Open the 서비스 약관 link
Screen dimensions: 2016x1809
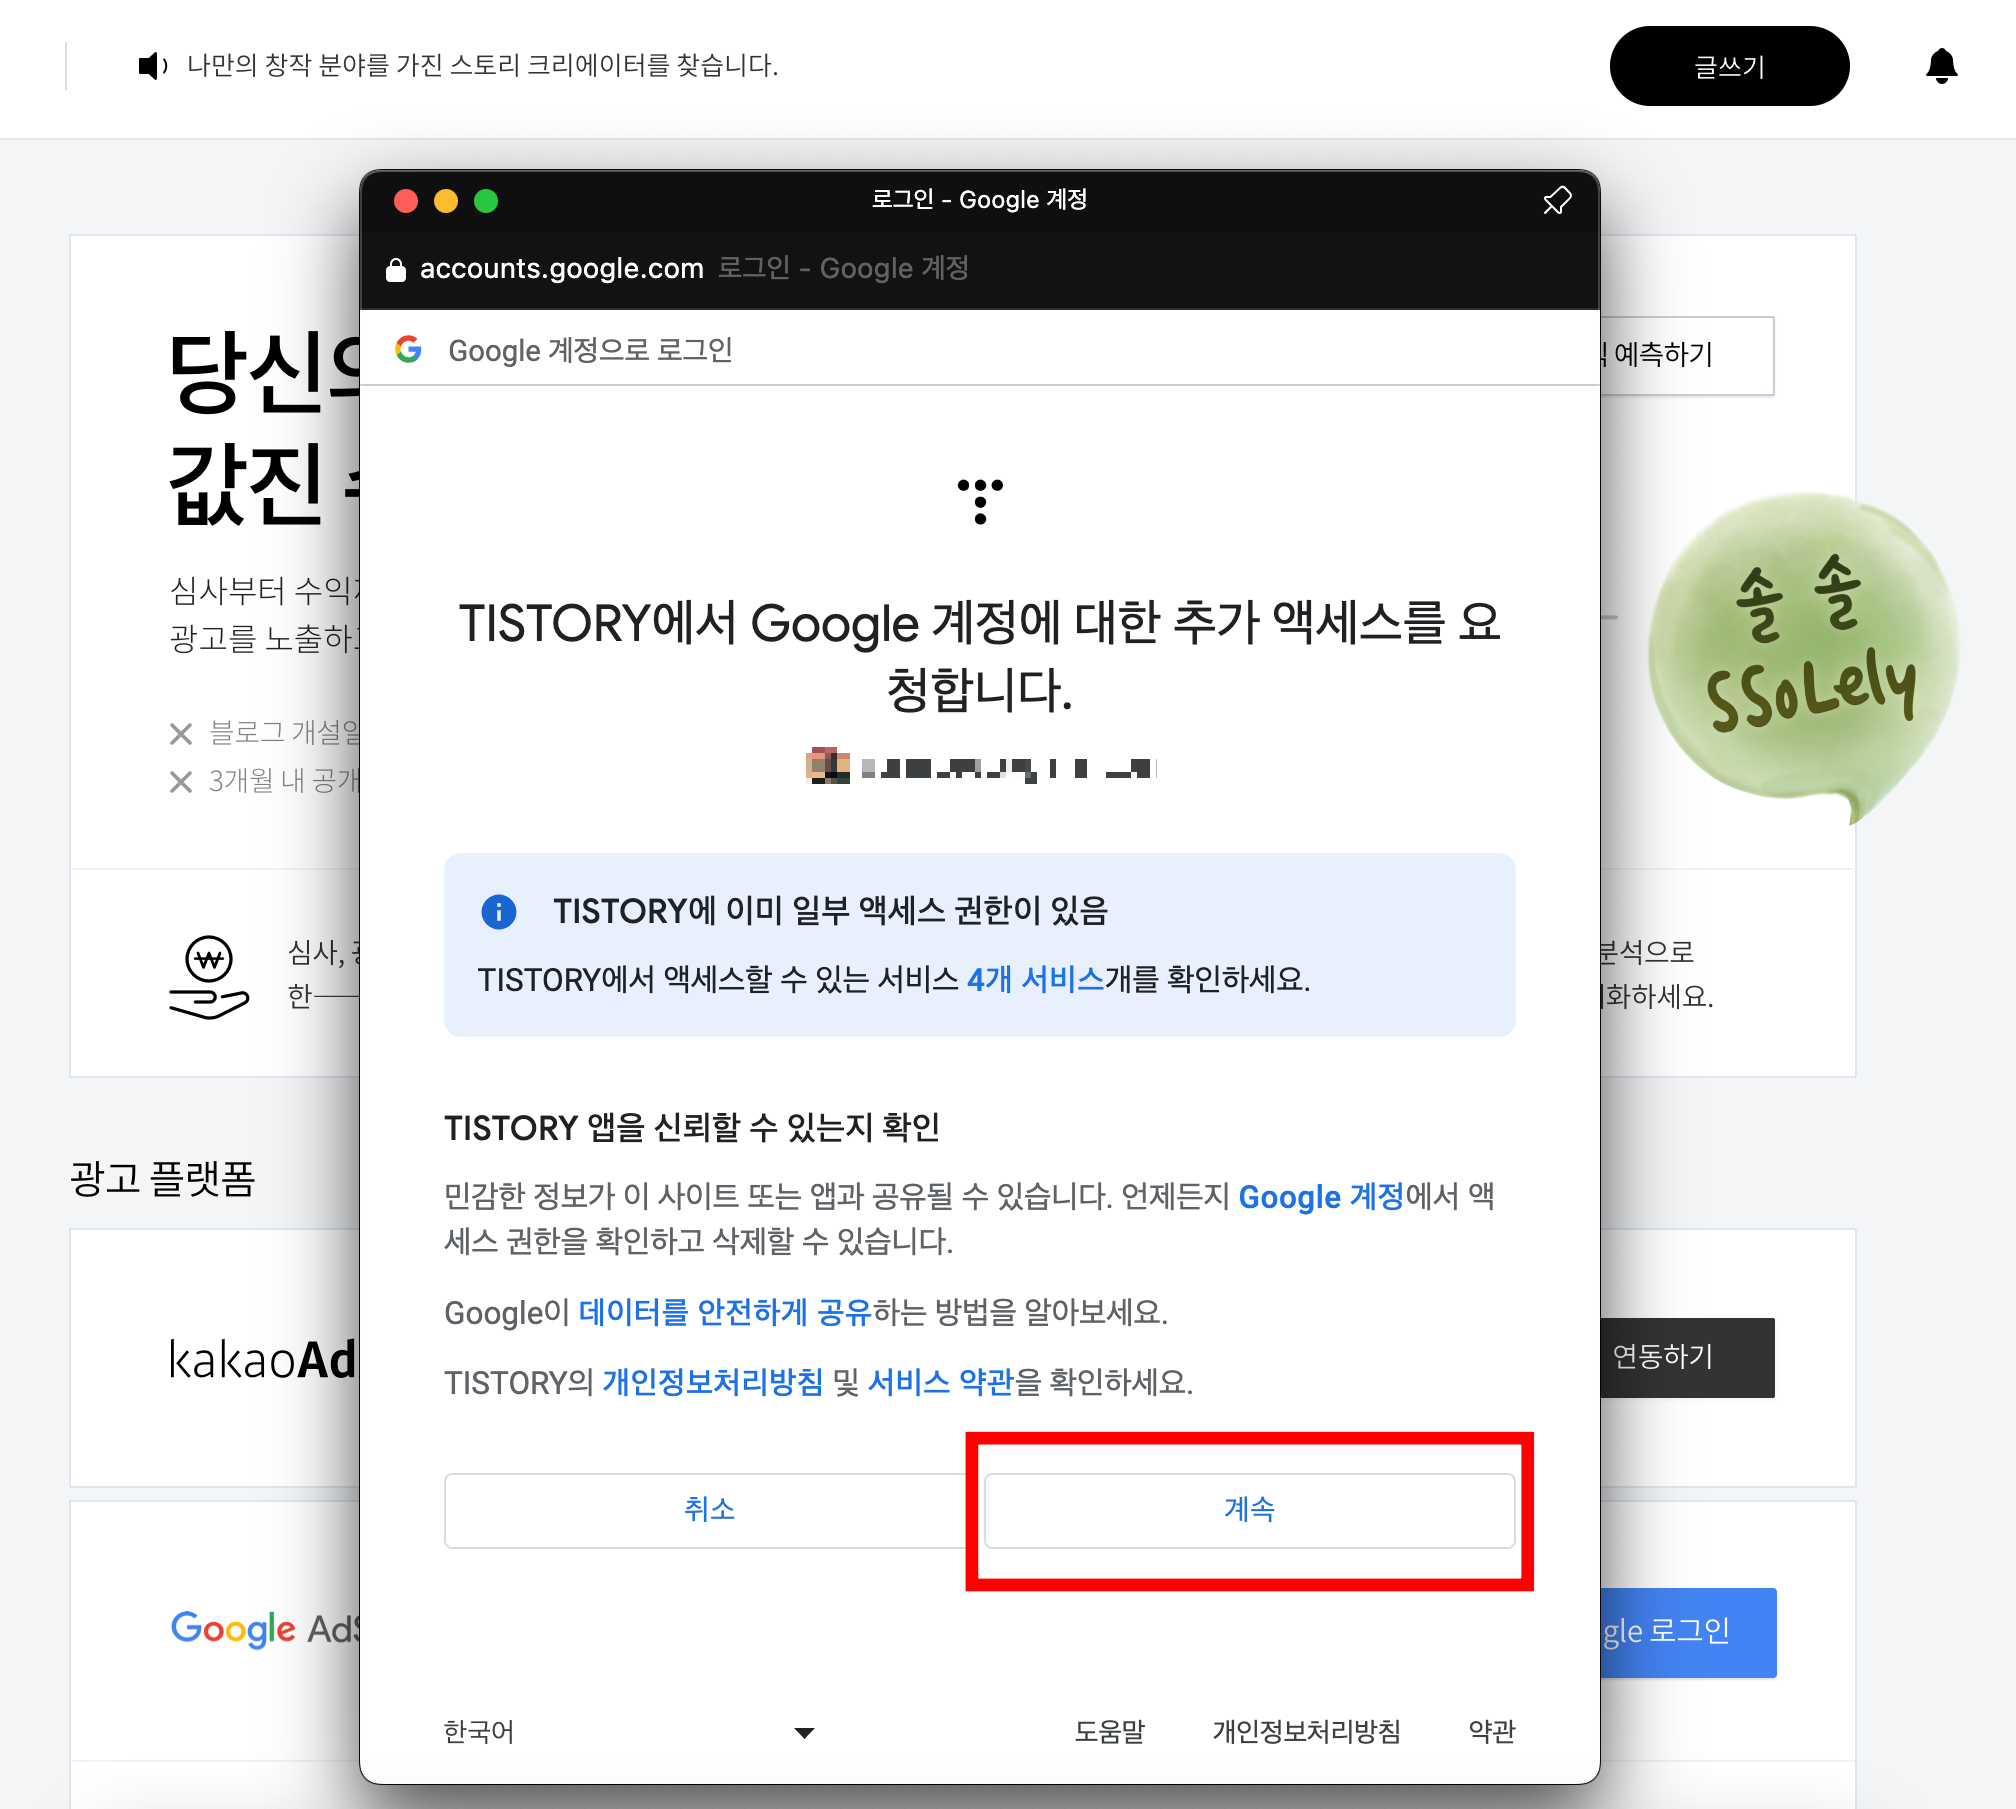coord(941,1382)
